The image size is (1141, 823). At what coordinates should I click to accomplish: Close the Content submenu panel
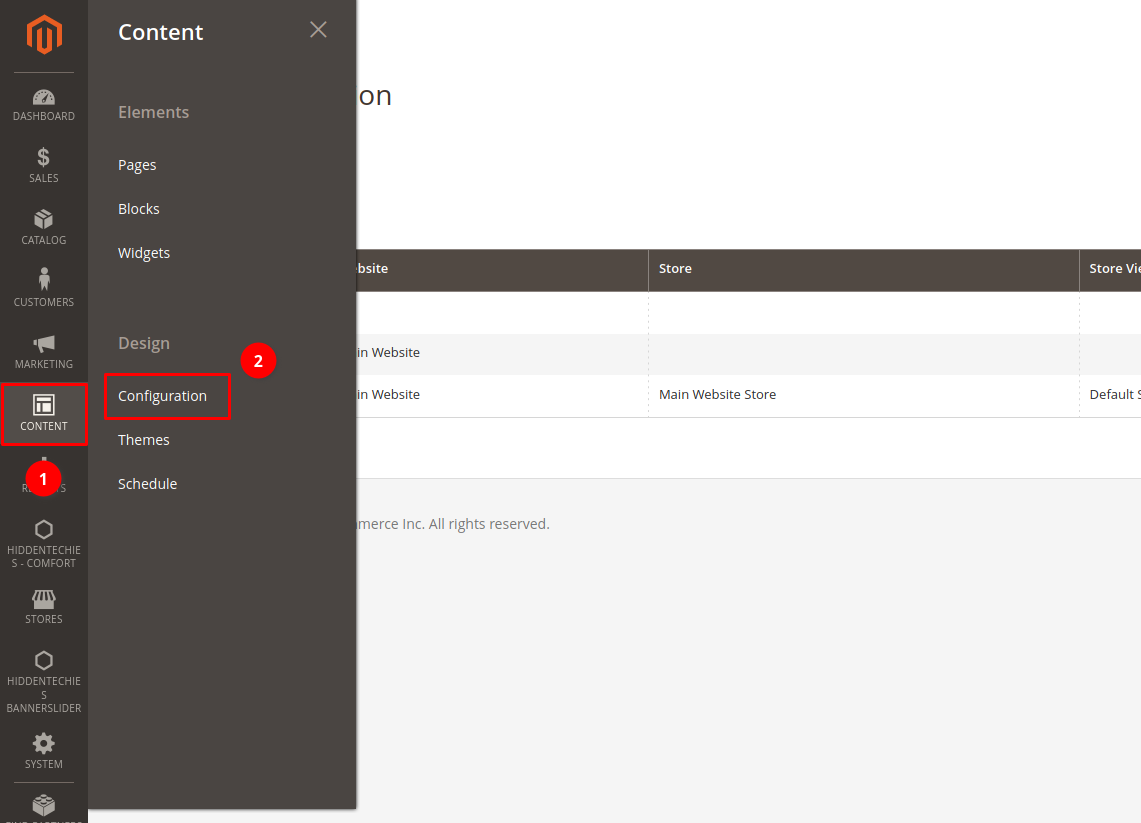(318, 30)
